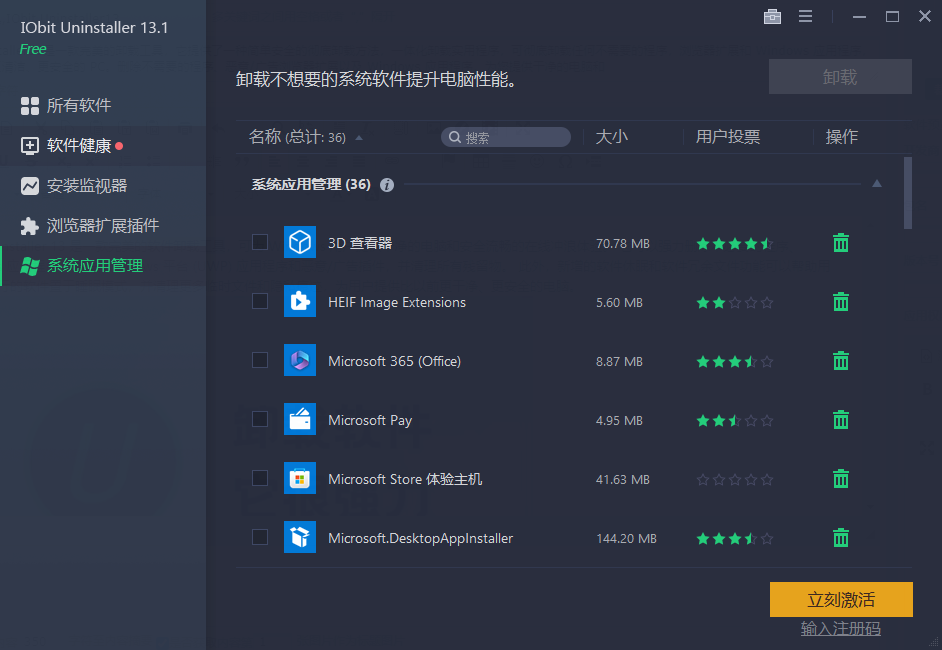The image size is (942, 650).
Task: Select Microsoft 365 (Office) checkbox
Action: coord(260,360)
